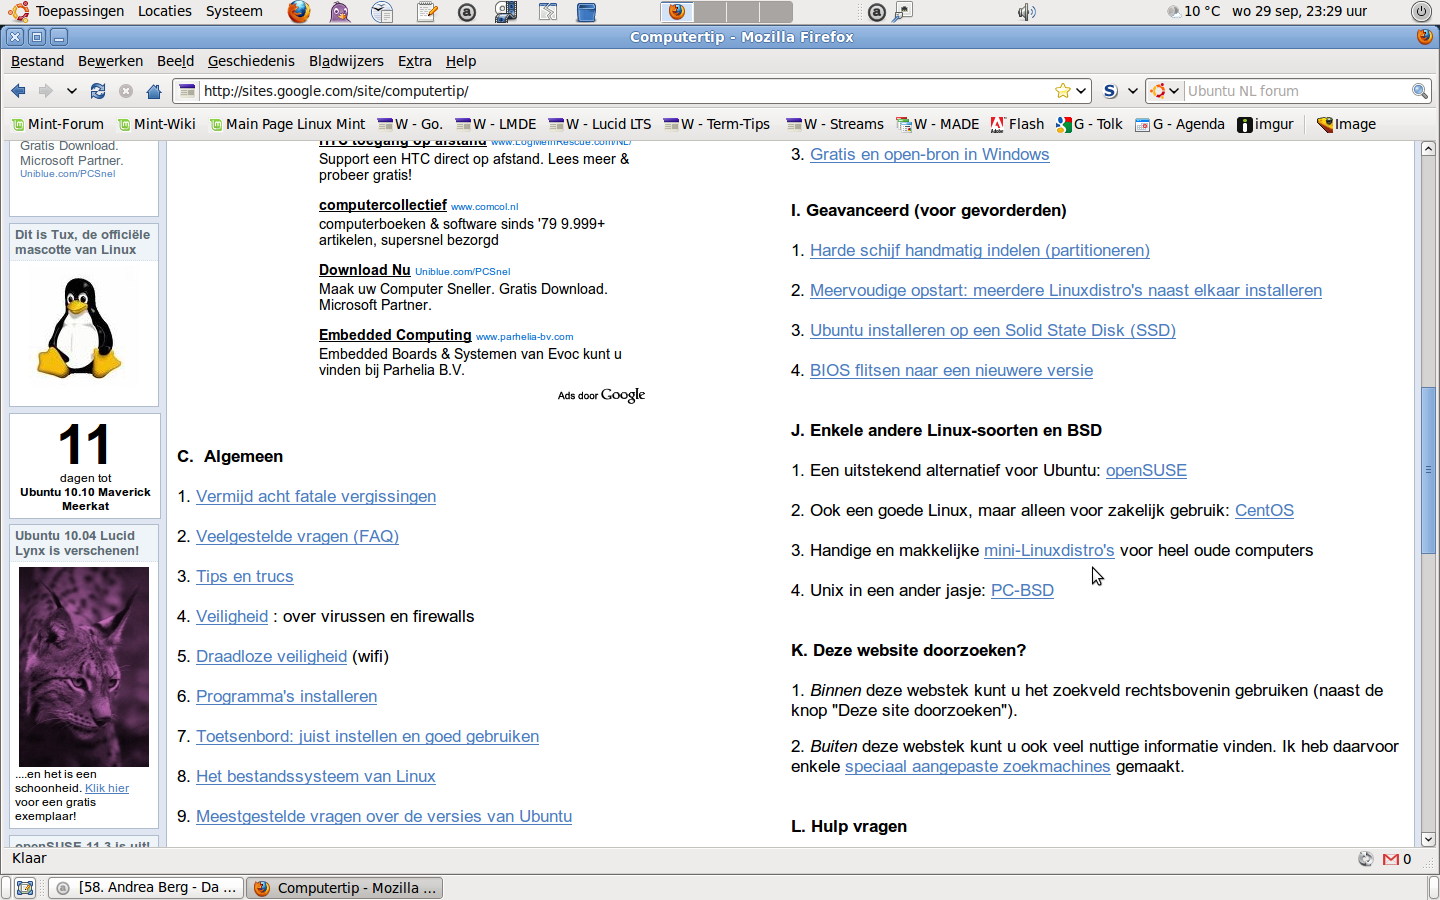Viewport: 1440px width, 900px height.
Task: Open 'Harde schijf handmatig indelen' link
Action: point(980,251)
